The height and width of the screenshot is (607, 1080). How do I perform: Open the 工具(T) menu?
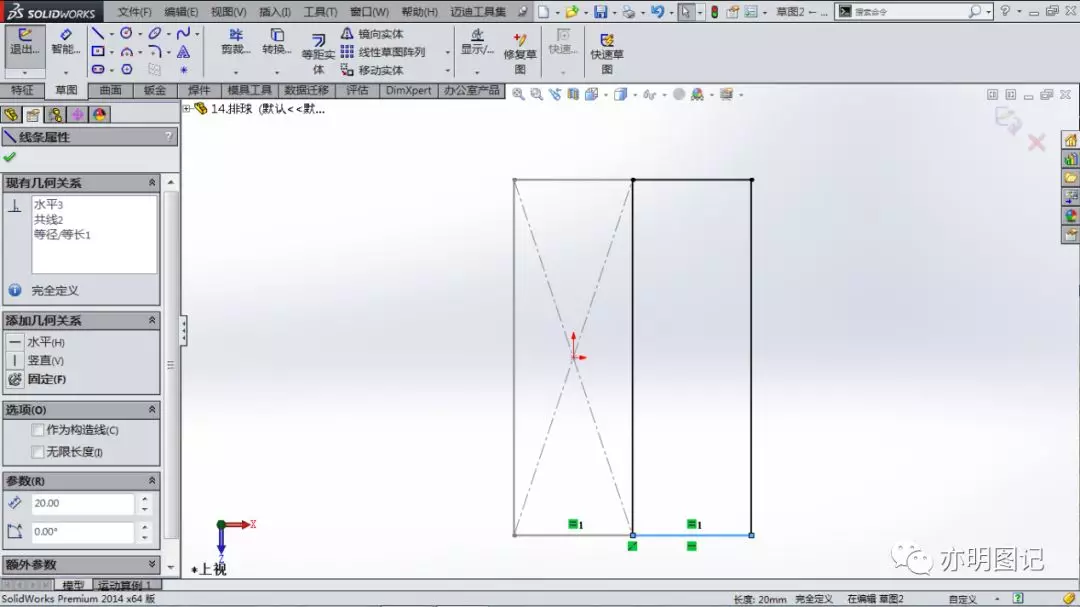click(x=320, y=12)
